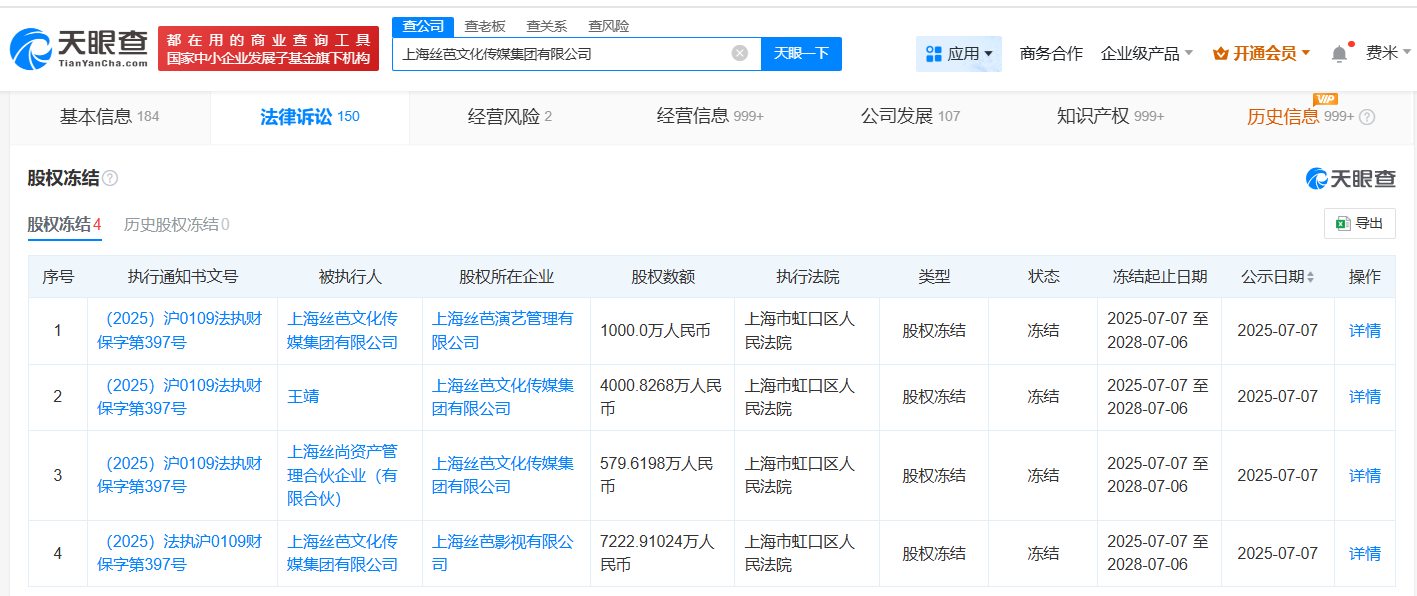Click the notification bell icon
This screenshot has height=596, width=1417.
1339,54
